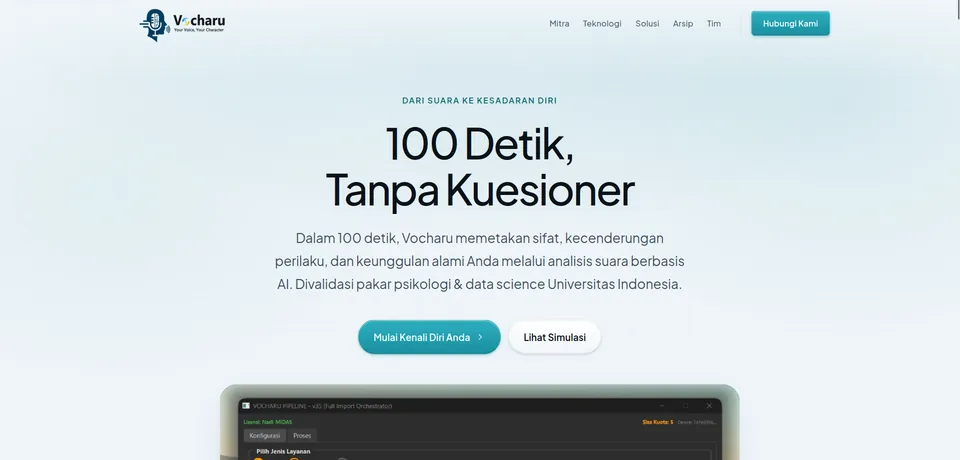This screenshot has height=460, width=960.
Task: Go to the Solusi section
Action: point(647,24)
